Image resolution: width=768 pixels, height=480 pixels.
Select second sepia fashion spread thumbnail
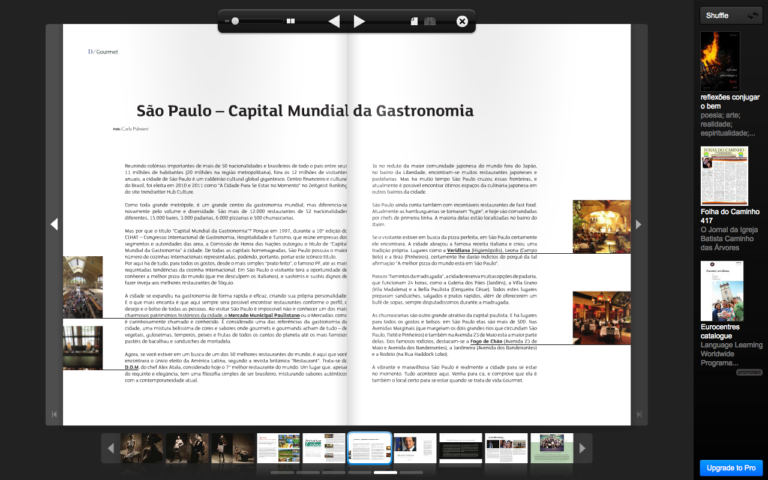coord(187,448)
